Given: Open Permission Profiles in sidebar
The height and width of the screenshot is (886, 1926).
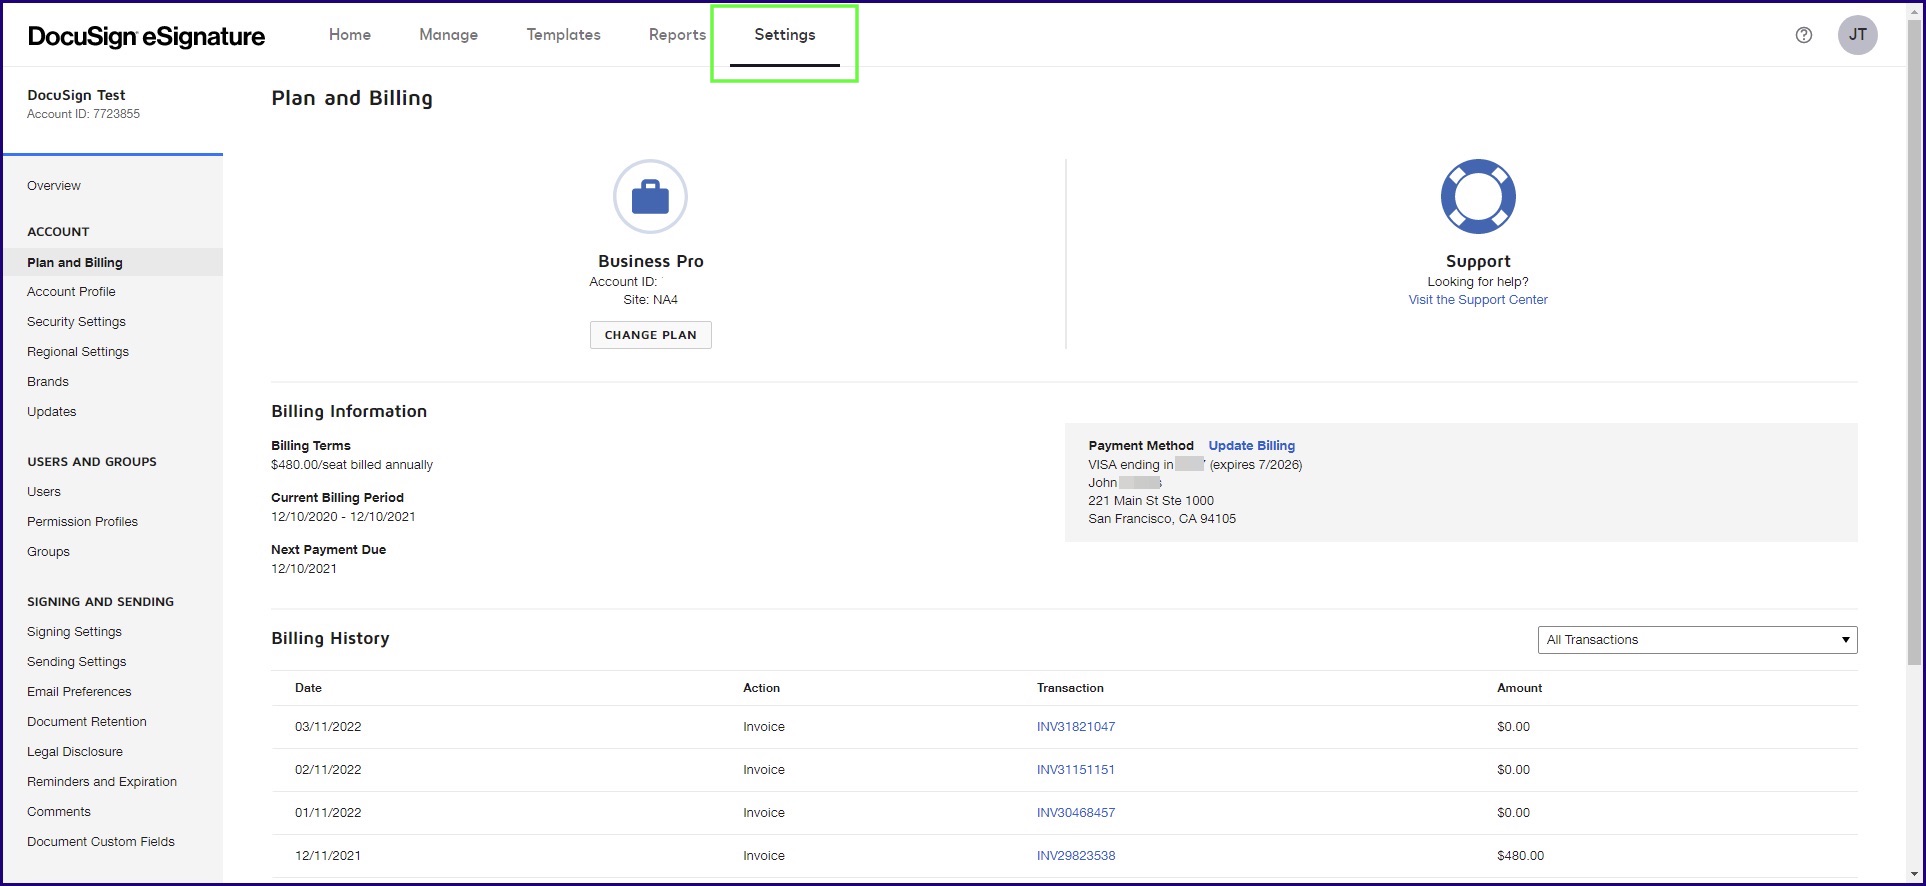Looking at the screenshot, I should click(82, 522).
